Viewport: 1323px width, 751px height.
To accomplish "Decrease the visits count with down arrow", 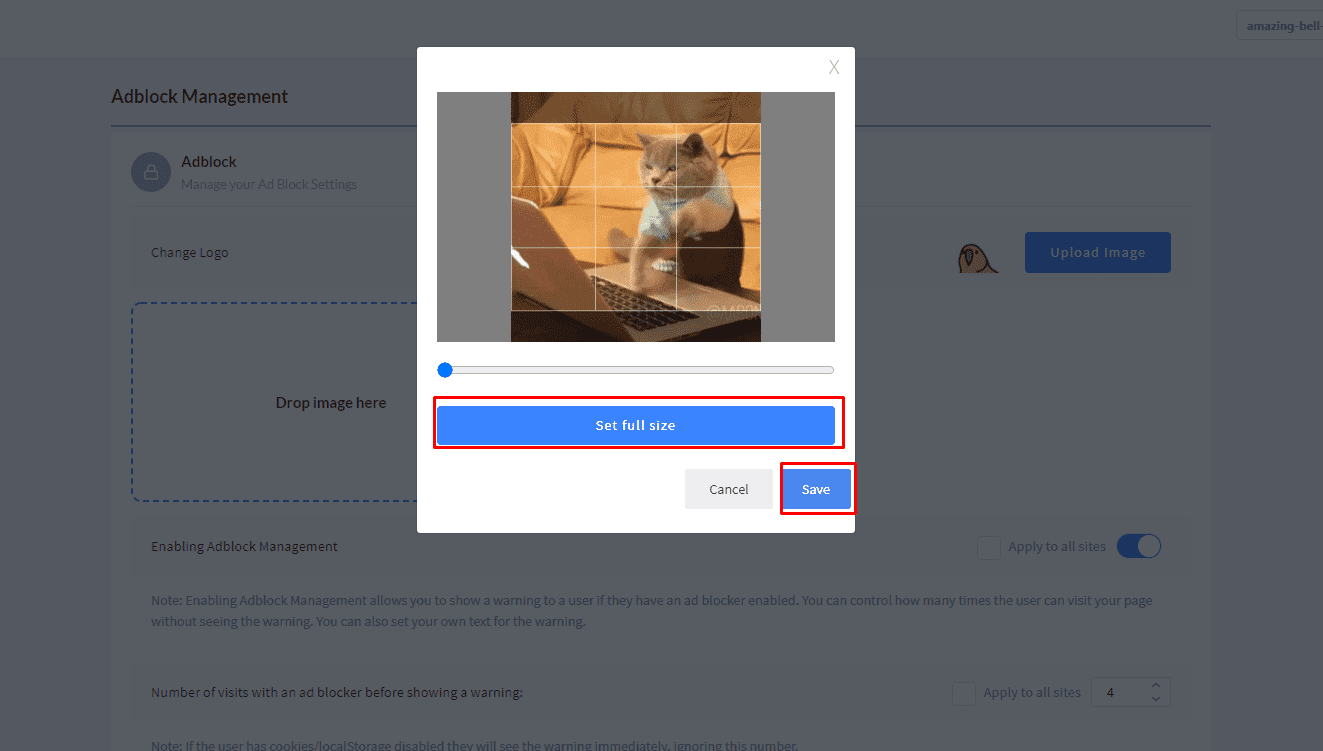I will click(1156, 699).
